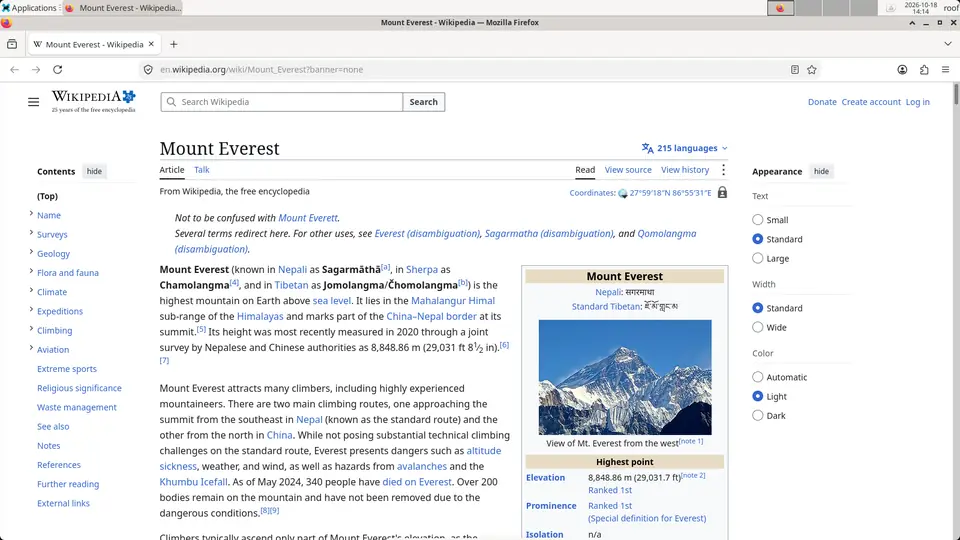Select the Firefox taskbar window button
960x540 pixels.
pyautogui.click(x=123, y=7)
